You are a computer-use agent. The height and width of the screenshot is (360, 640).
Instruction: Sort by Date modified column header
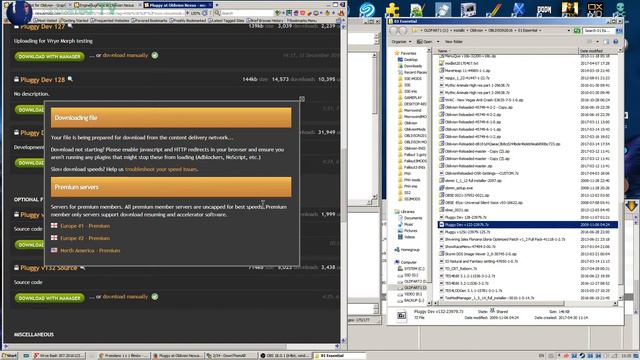coord(598,51)
